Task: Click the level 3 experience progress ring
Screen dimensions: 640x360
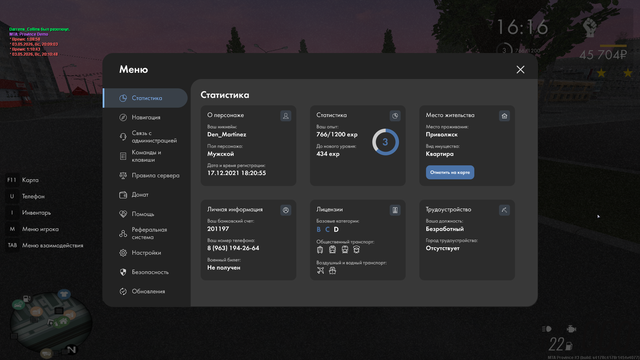Action: coord(385,142)
